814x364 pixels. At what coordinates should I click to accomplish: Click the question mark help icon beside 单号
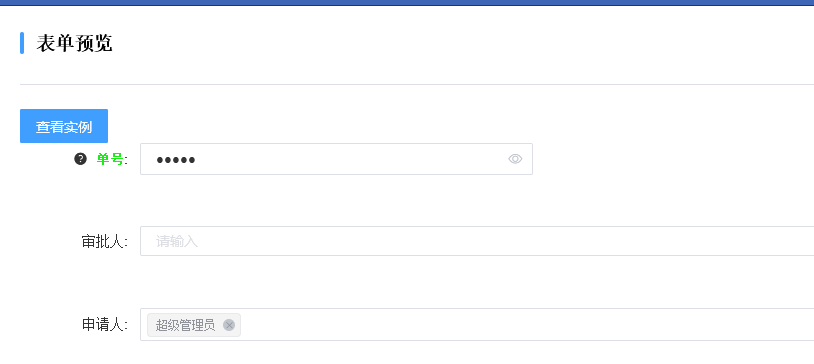click(80, 159)
